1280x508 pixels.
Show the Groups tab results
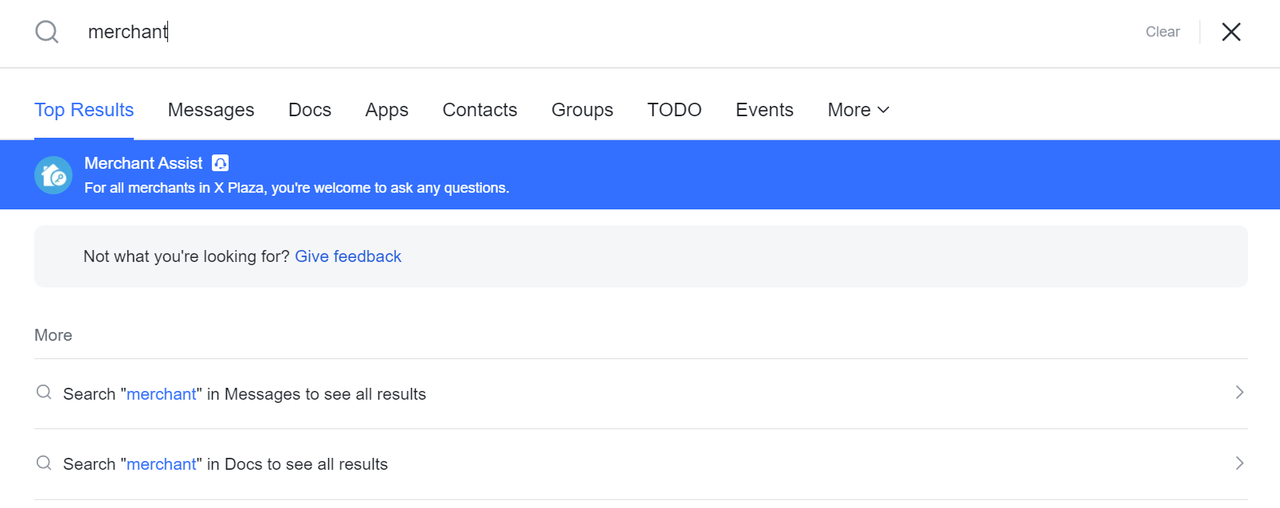582,110
